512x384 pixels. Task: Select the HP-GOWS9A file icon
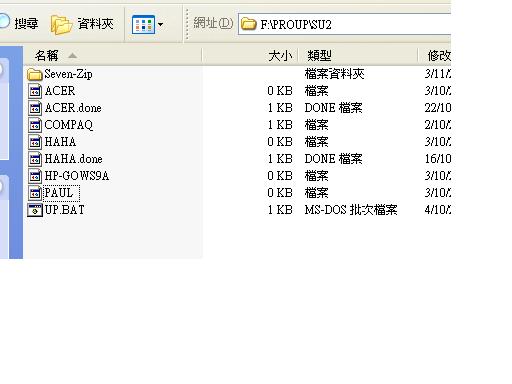point(35,176)
